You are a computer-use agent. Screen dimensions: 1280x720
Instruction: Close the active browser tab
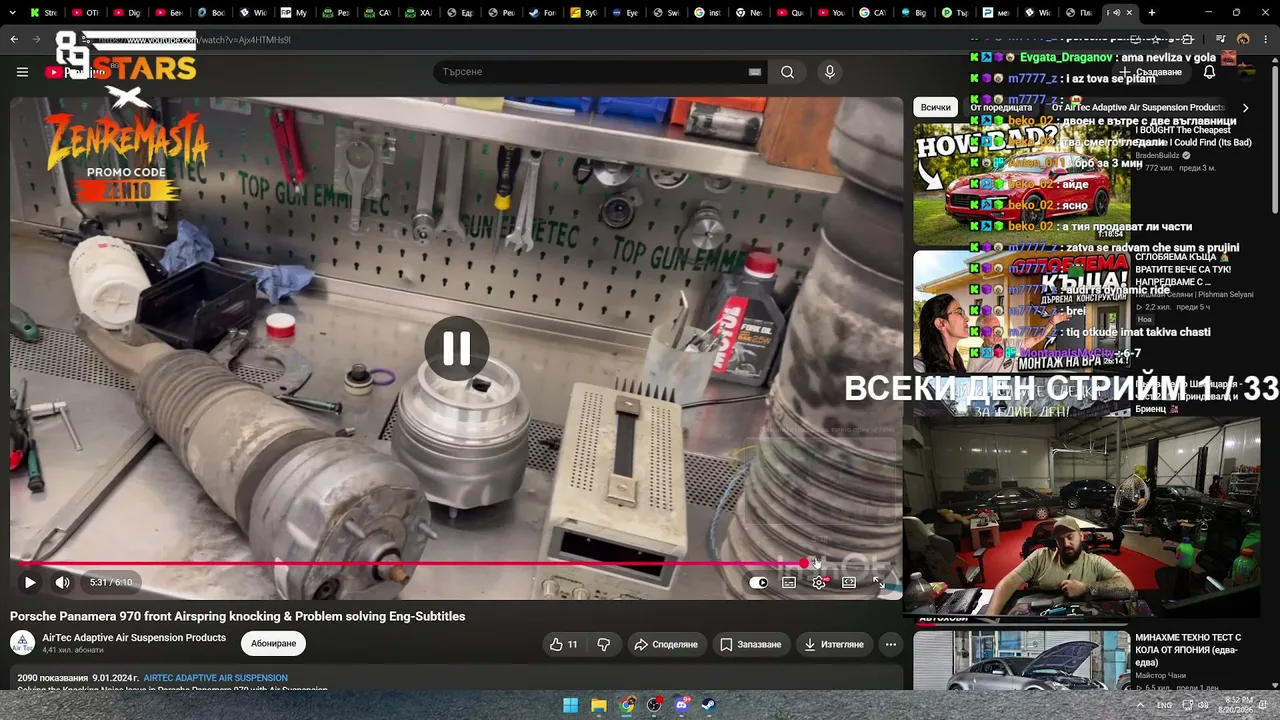(x=1130, y=13)
